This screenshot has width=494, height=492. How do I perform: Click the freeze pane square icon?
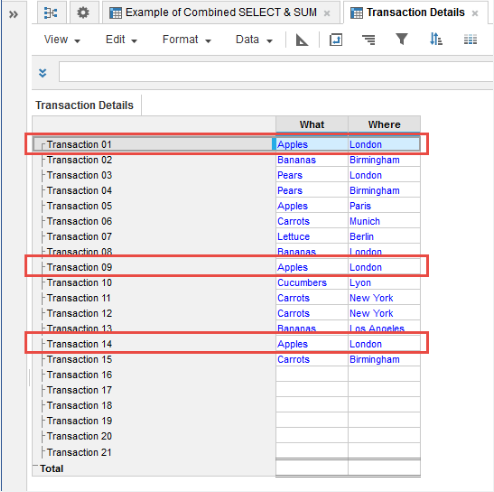tap(336, 40)
